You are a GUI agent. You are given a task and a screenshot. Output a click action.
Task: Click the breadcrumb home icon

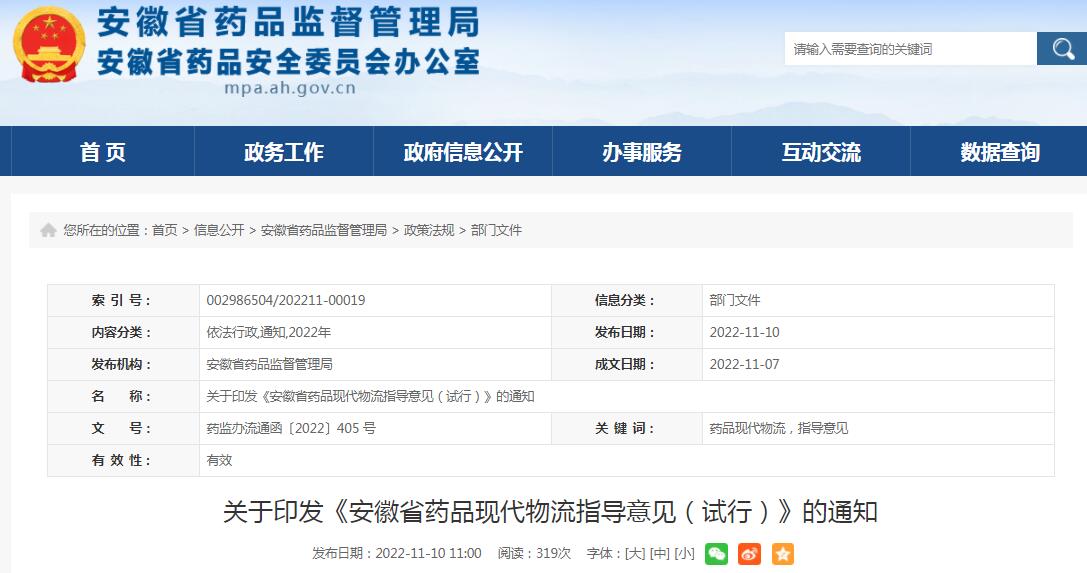(48, 230)
